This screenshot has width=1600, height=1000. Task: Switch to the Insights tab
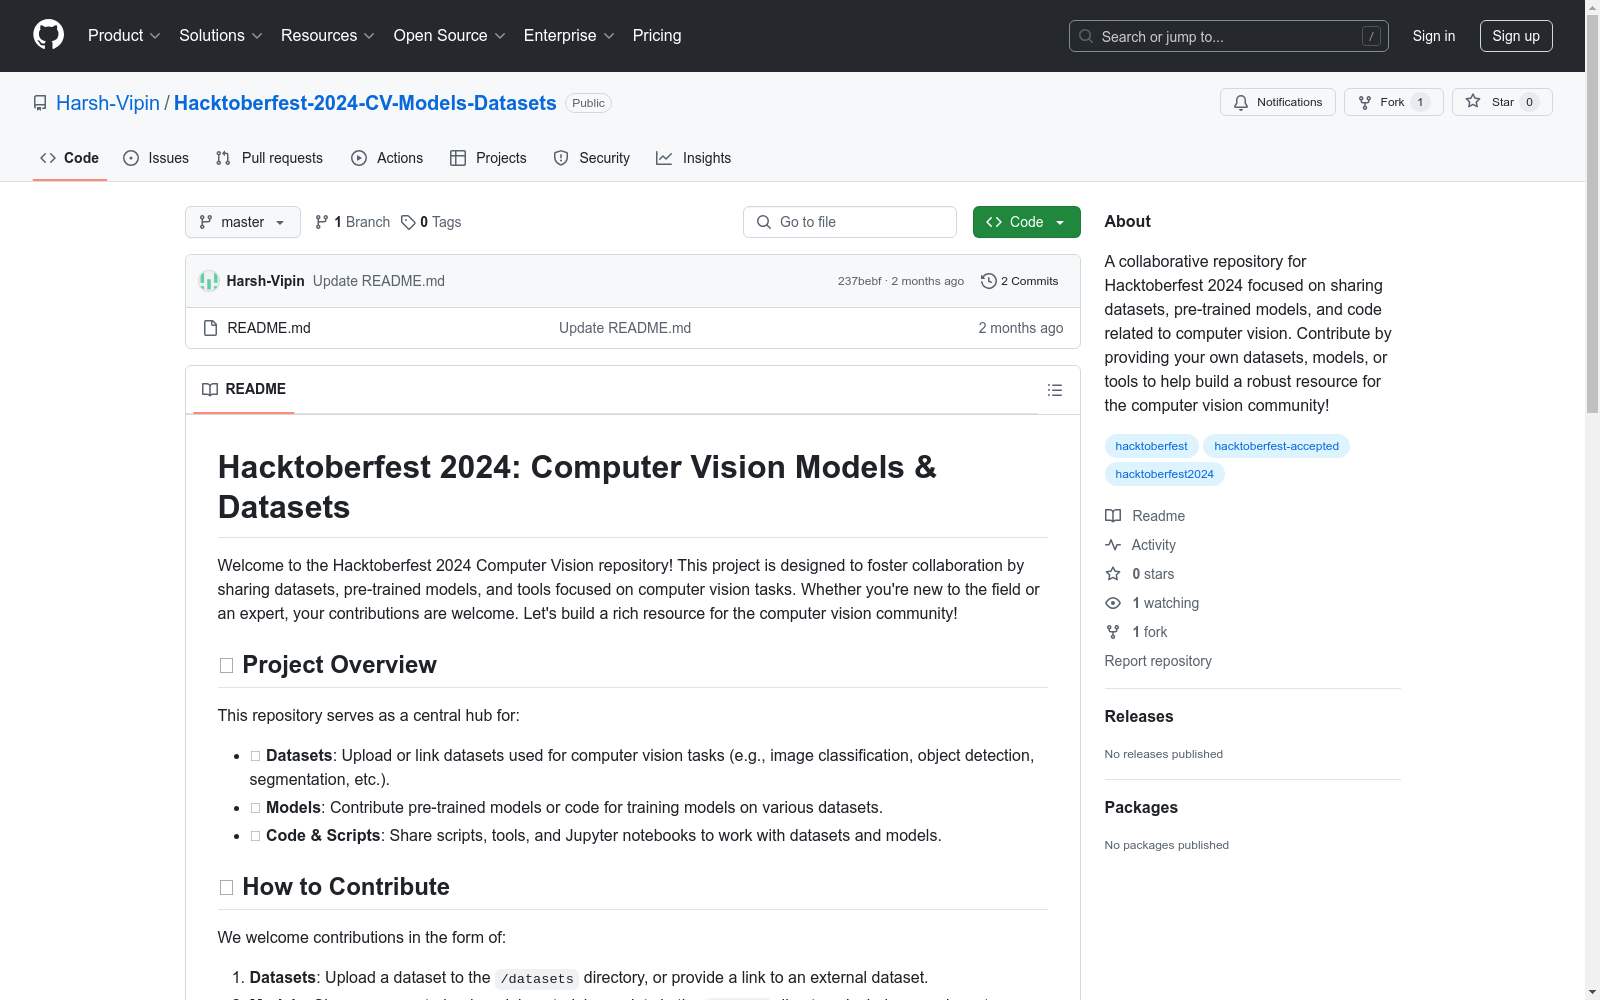(694, 158)
